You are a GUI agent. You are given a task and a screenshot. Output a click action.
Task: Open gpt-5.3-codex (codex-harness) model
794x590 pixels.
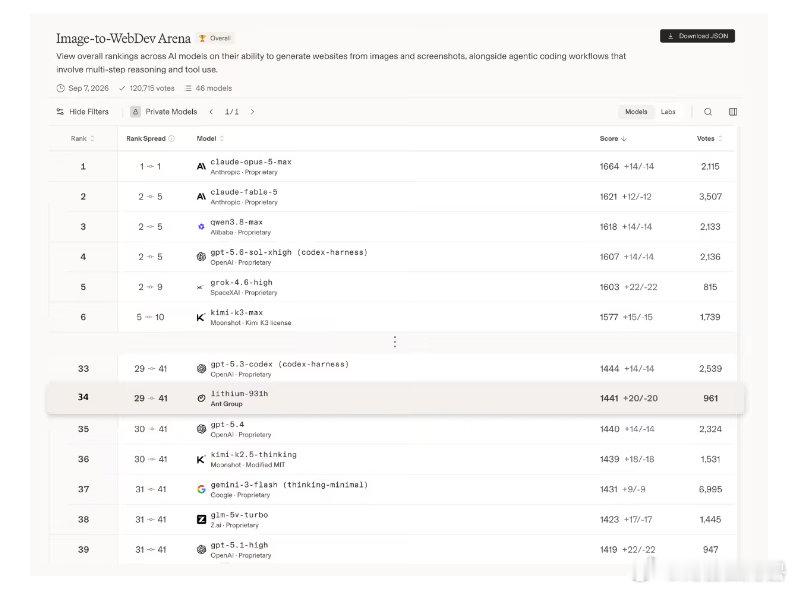pyautogui.click(x=280, y=364)
